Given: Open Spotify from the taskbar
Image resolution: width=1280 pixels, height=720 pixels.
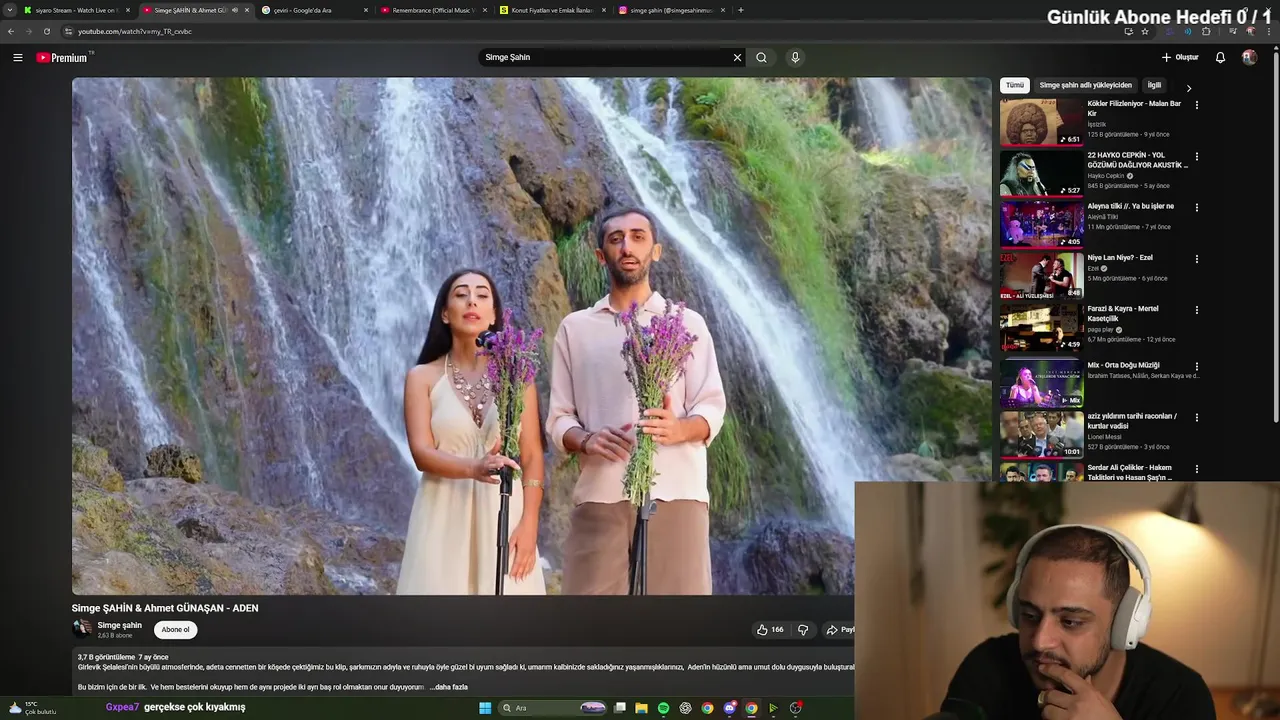Looking at the screenshot, I should (663, 708).
